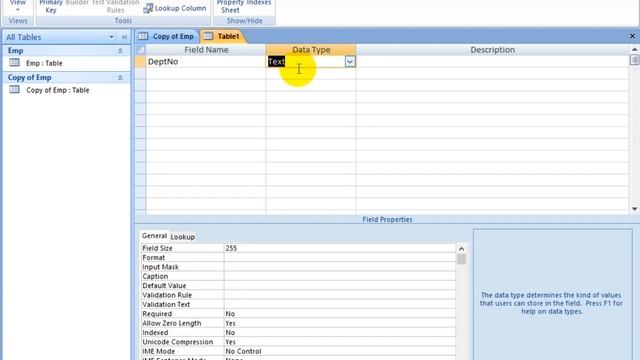
Task: Open the Indexes window
Action: 259,2
